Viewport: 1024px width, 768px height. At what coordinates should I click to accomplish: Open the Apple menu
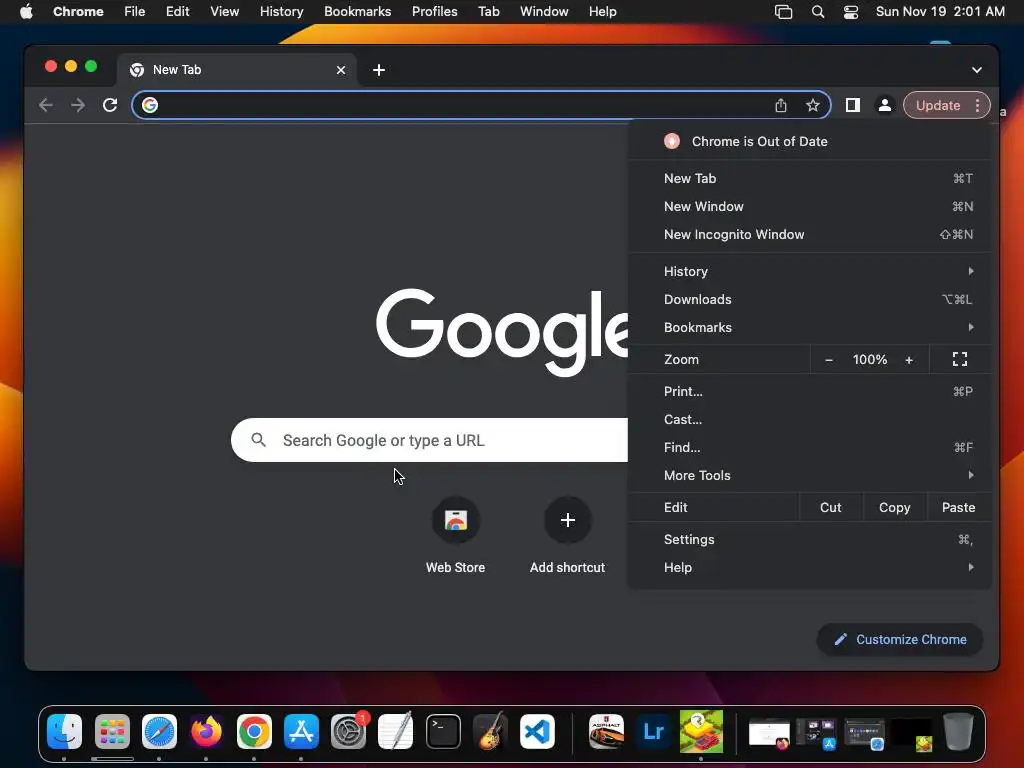pyautogui.click(x=26, y=12)
